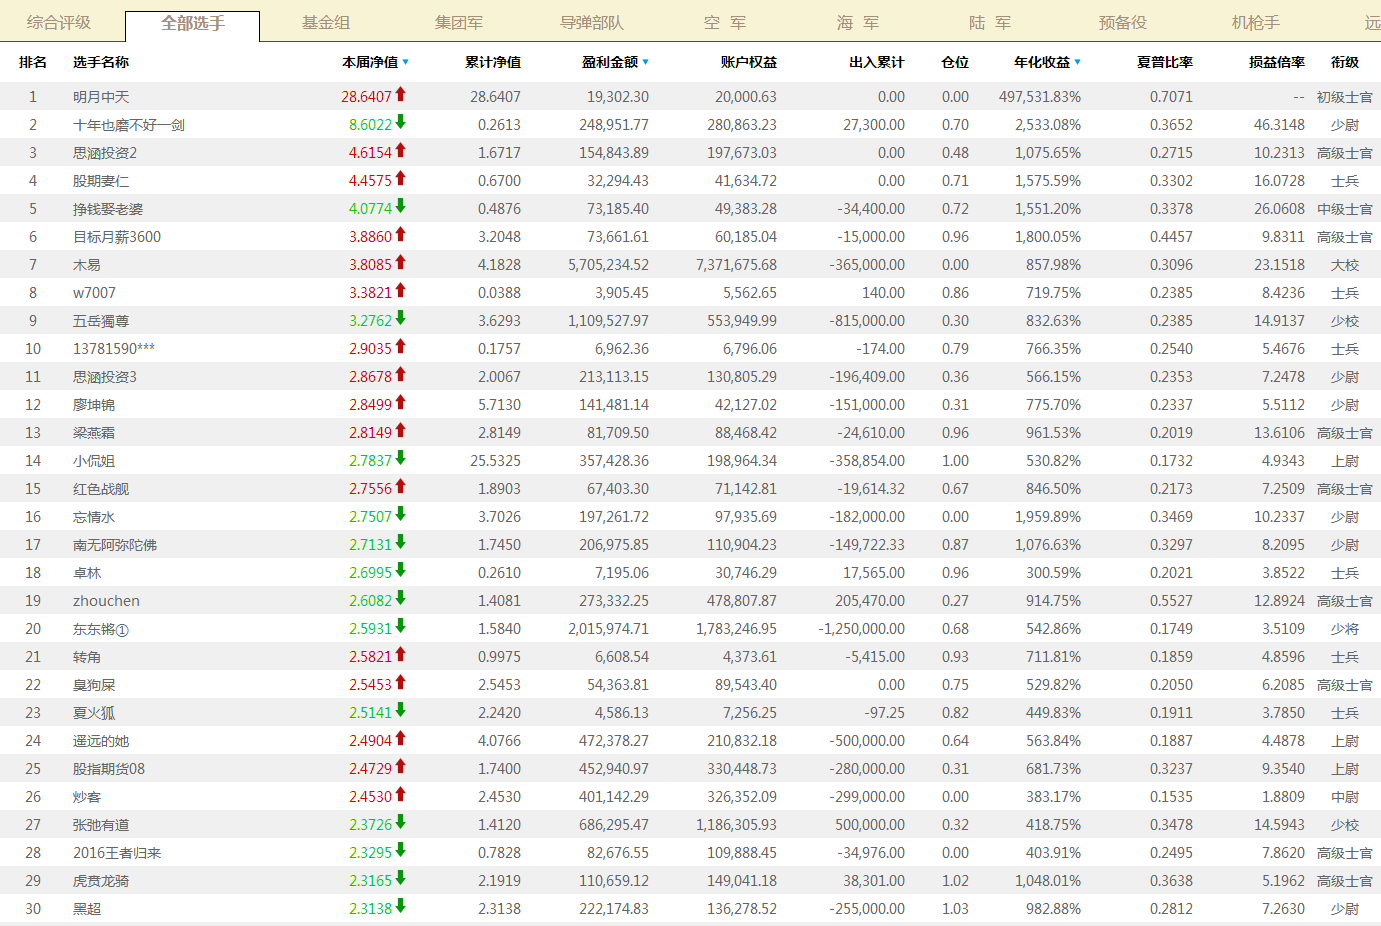Switch to the 综合评级 tab

pyautogui.click(x=59, y=23)
